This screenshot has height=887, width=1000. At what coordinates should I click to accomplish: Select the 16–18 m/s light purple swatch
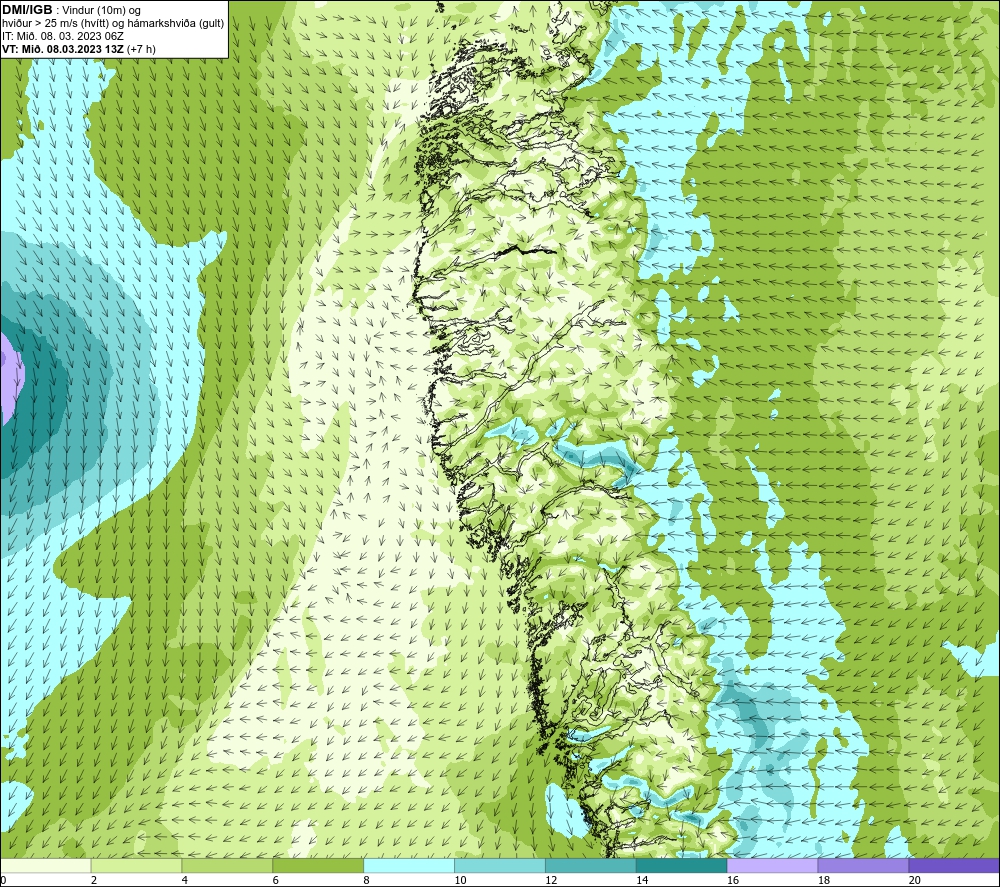point(772,865)
